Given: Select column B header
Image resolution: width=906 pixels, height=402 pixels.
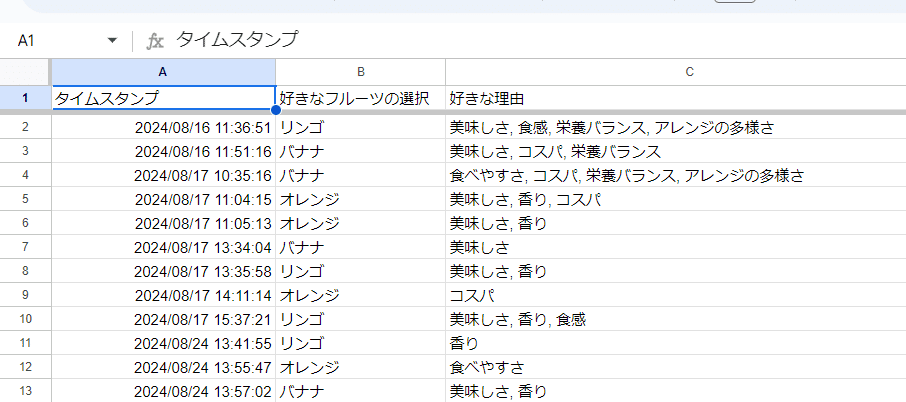Looking at the screenshot, I should pyautogui.click(x=361, y=72).
